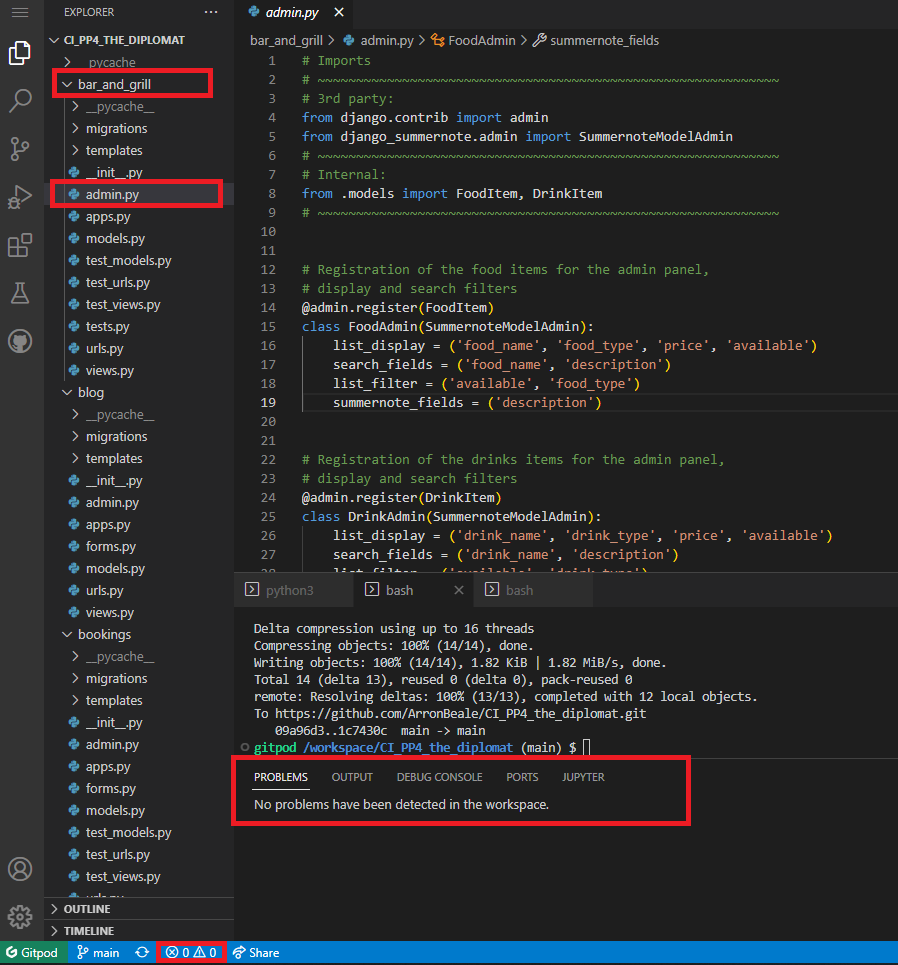Click bar_and_grill in the breadcrumb
898x965 pixels.
point(286,41)
